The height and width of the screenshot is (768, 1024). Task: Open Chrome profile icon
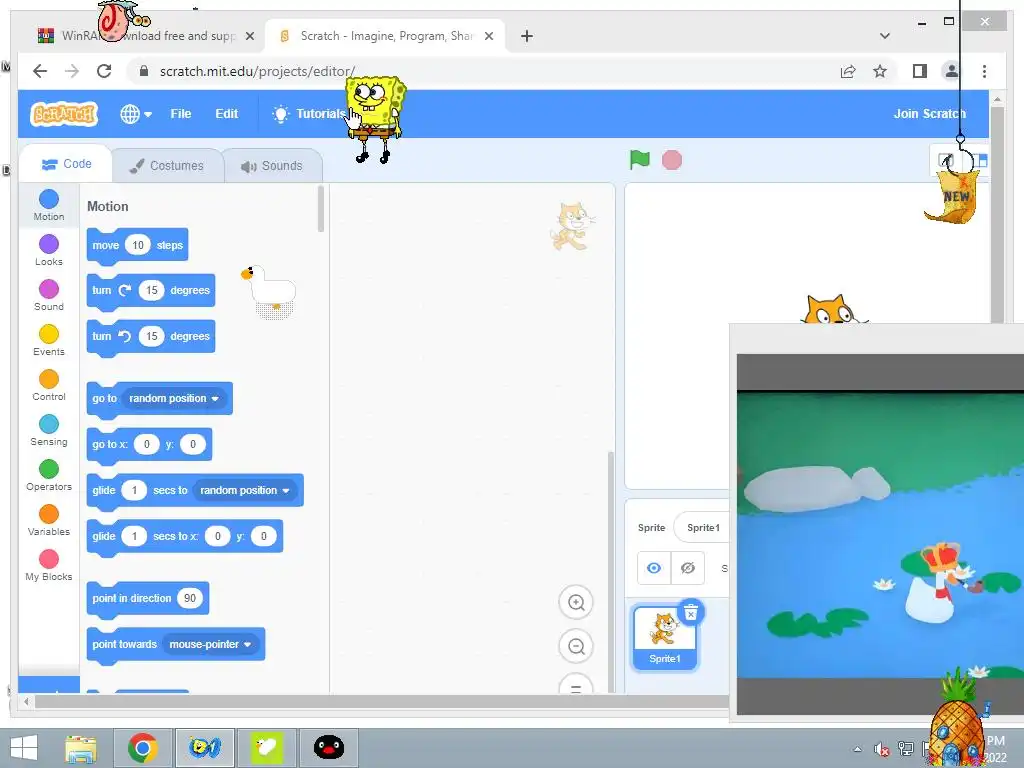(952, 71)
